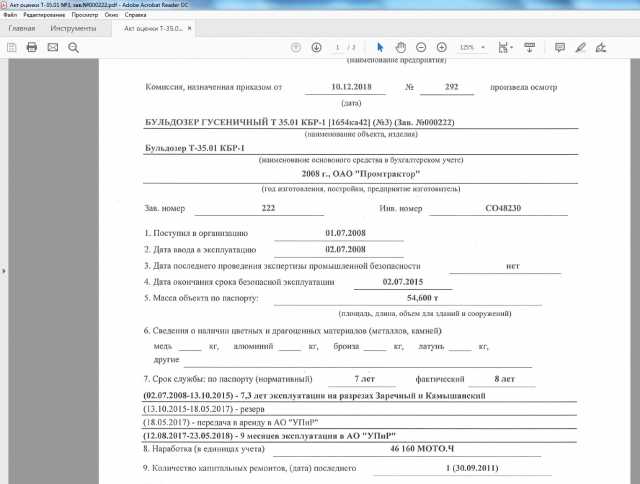Screen dimensions: 640x484
Task: Click the date 10.12.2018 in document
Action: tap(351, 87)
